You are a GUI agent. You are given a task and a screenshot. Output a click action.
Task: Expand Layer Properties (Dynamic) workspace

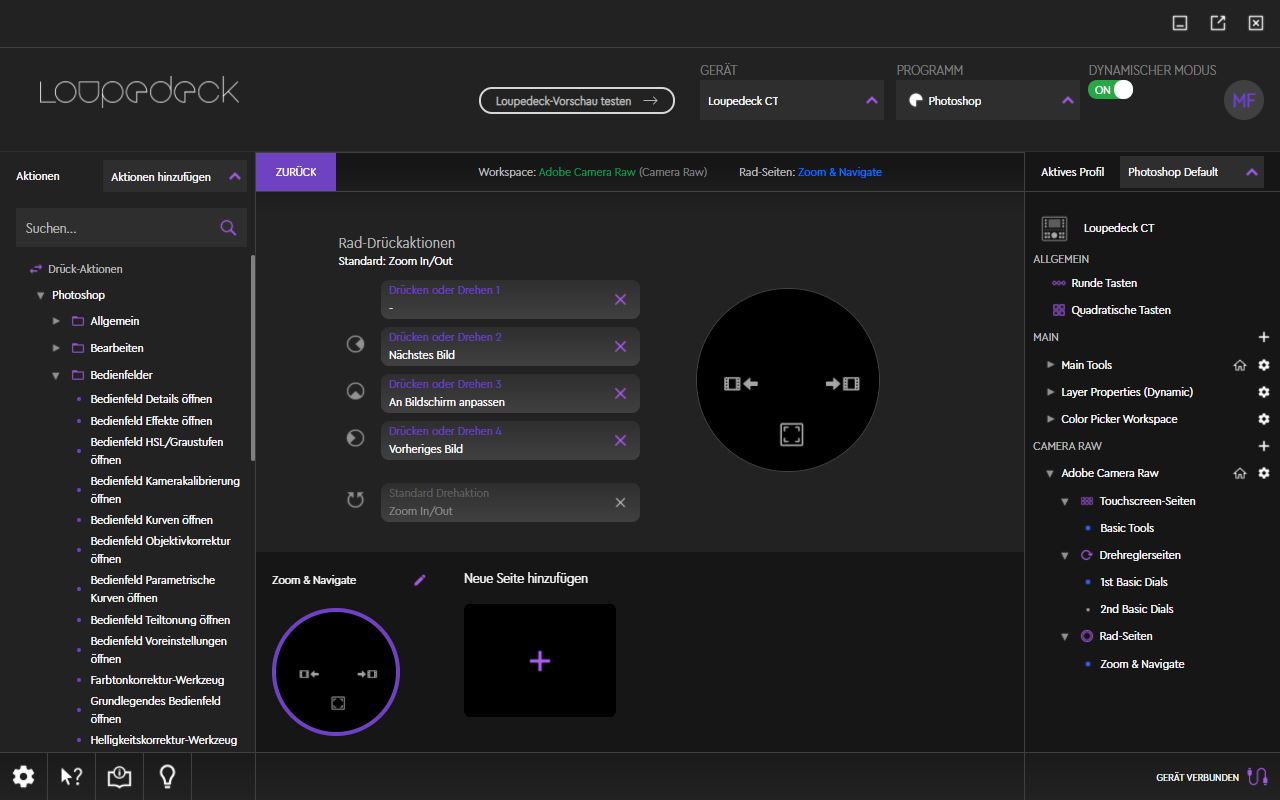pyautogui.click(x=1050, y=392)
